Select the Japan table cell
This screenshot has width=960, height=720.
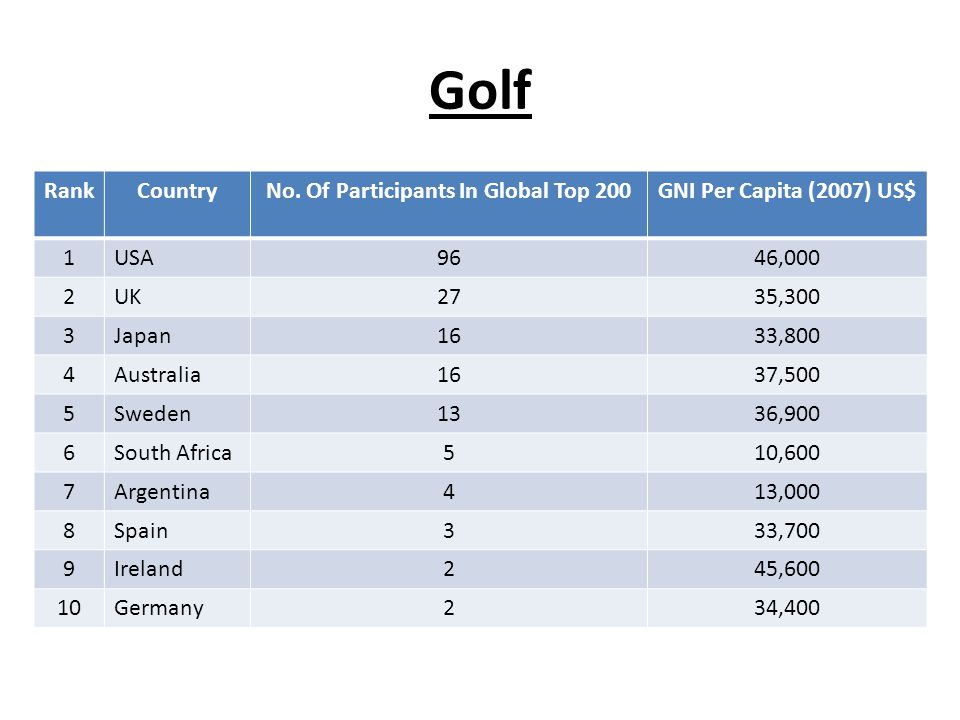tap(177, 336)
